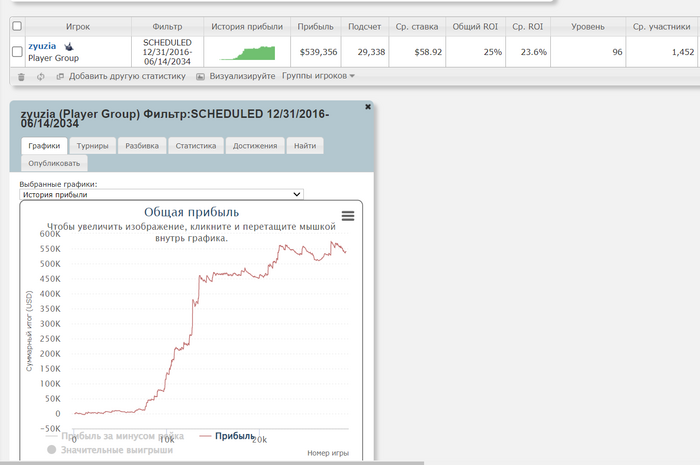Click the Общая прибыль chart title
The height and width of the screenshot is (465, 700).
(191, 212)
